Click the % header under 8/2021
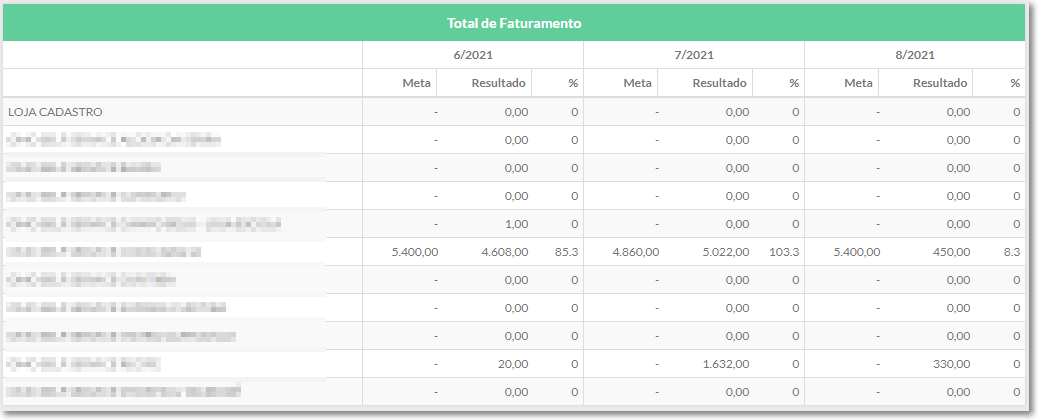This screenshot has width=1038, height=420. coord(1015,83)
